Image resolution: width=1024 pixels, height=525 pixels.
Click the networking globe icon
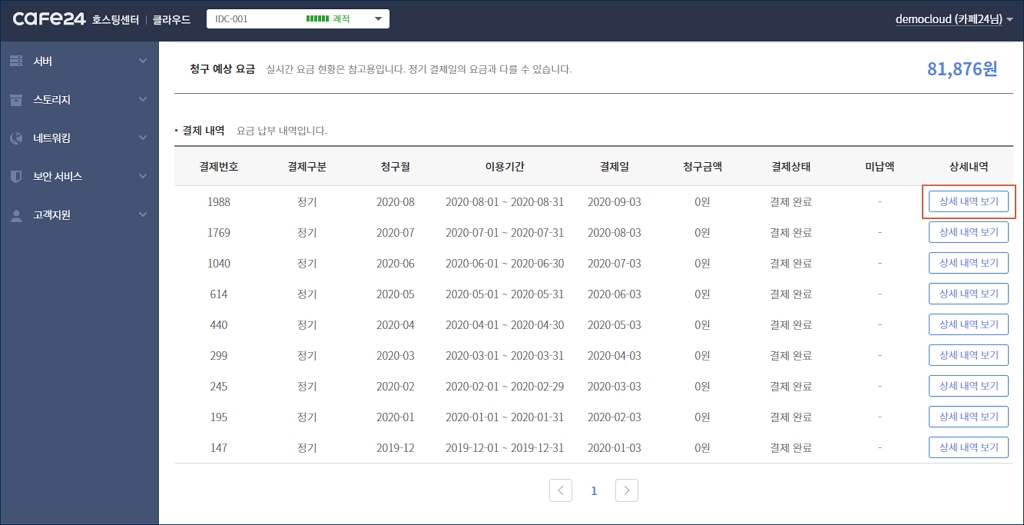pos(16,138)
